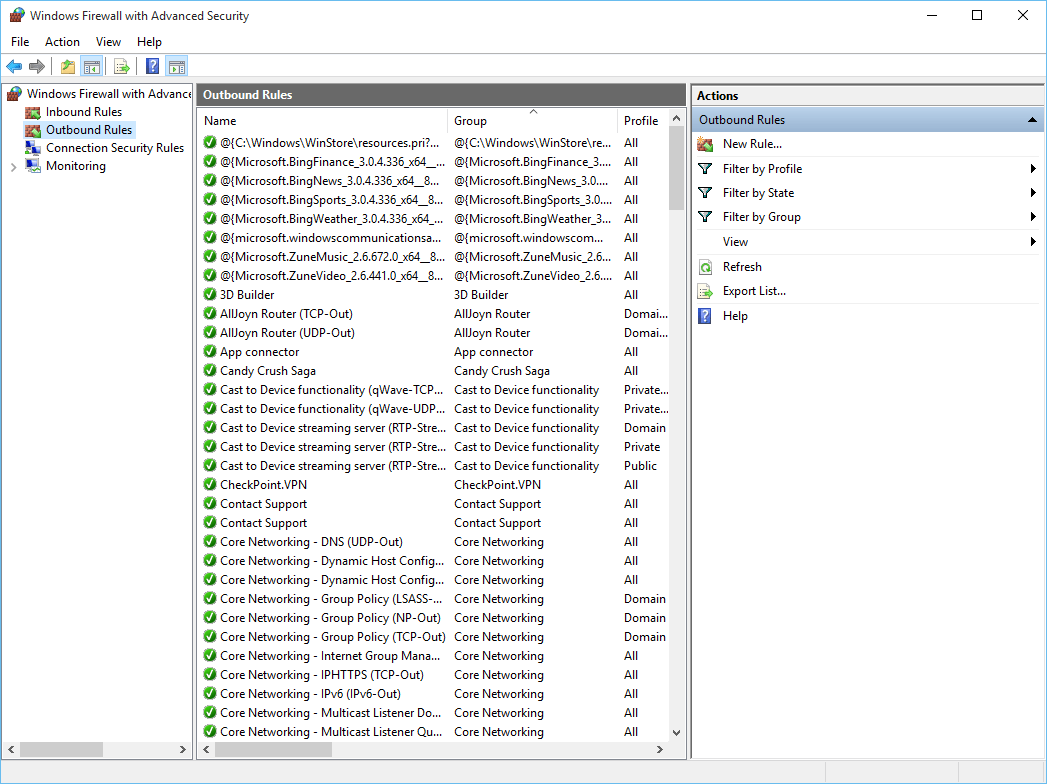
Task: Toggle the Show/Hide Console Tree icon
Action: 91,66
